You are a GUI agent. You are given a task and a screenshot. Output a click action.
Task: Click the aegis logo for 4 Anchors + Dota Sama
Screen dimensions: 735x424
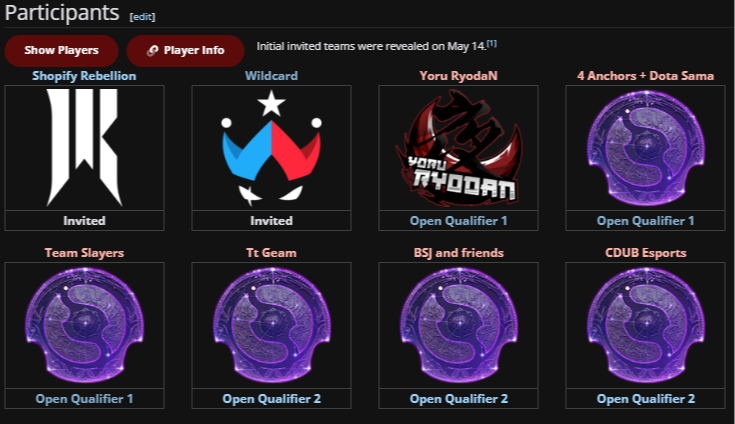(645, 148)
